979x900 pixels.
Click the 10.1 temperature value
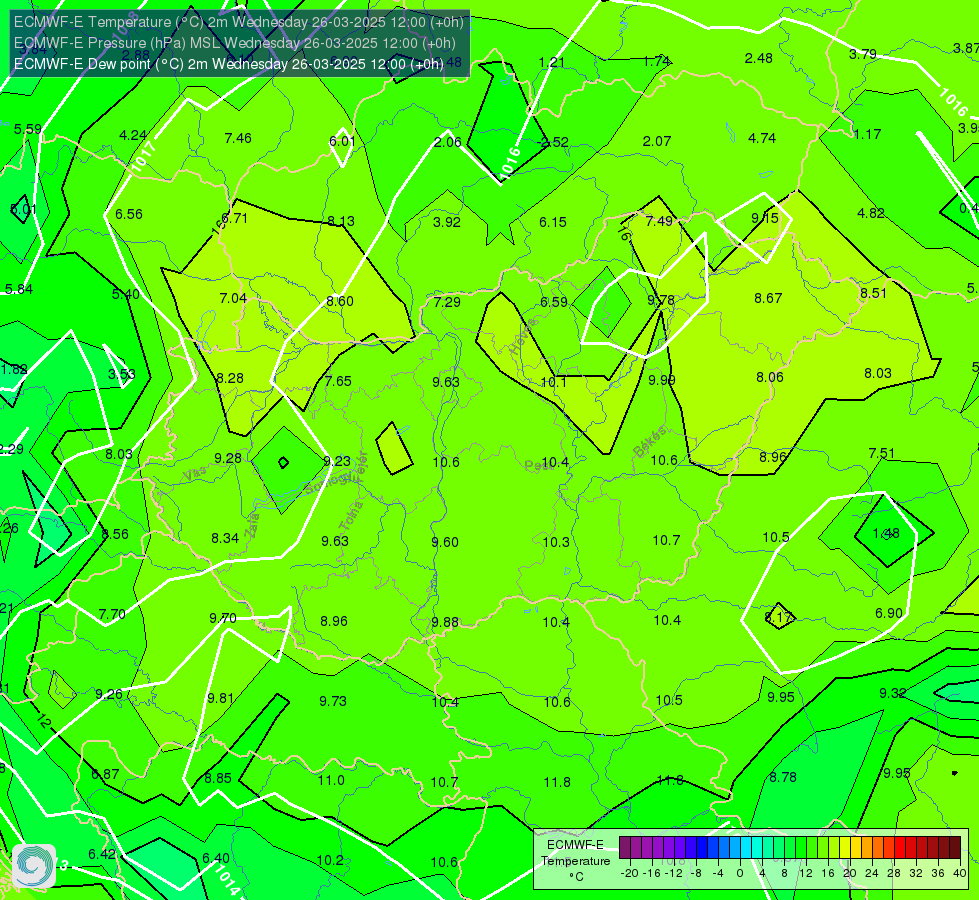pyautogui.click(x=553, y=382)
